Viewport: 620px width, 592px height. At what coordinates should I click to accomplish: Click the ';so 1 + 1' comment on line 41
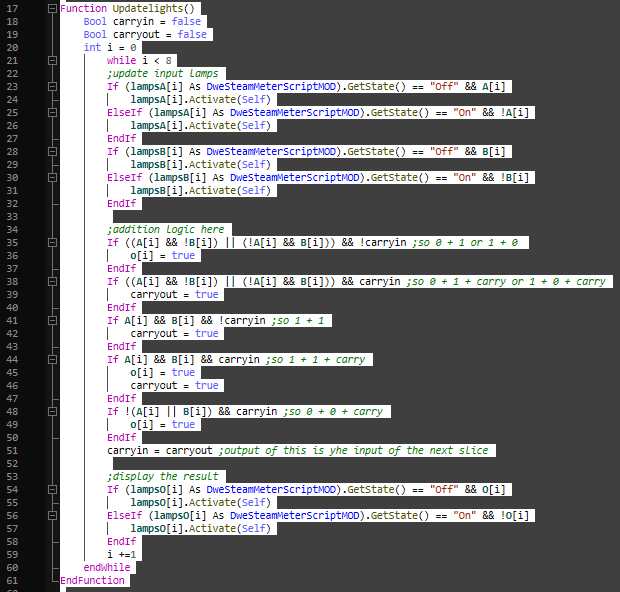tap(298, 320)
